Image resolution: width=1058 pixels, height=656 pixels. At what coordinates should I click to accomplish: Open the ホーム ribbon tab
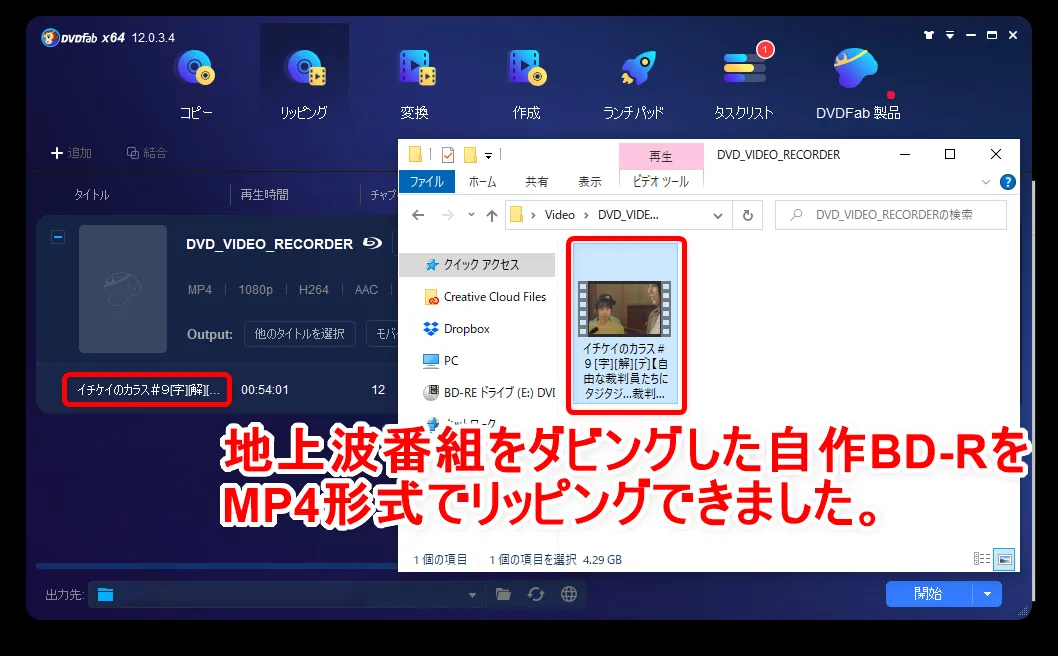point(482,182)
